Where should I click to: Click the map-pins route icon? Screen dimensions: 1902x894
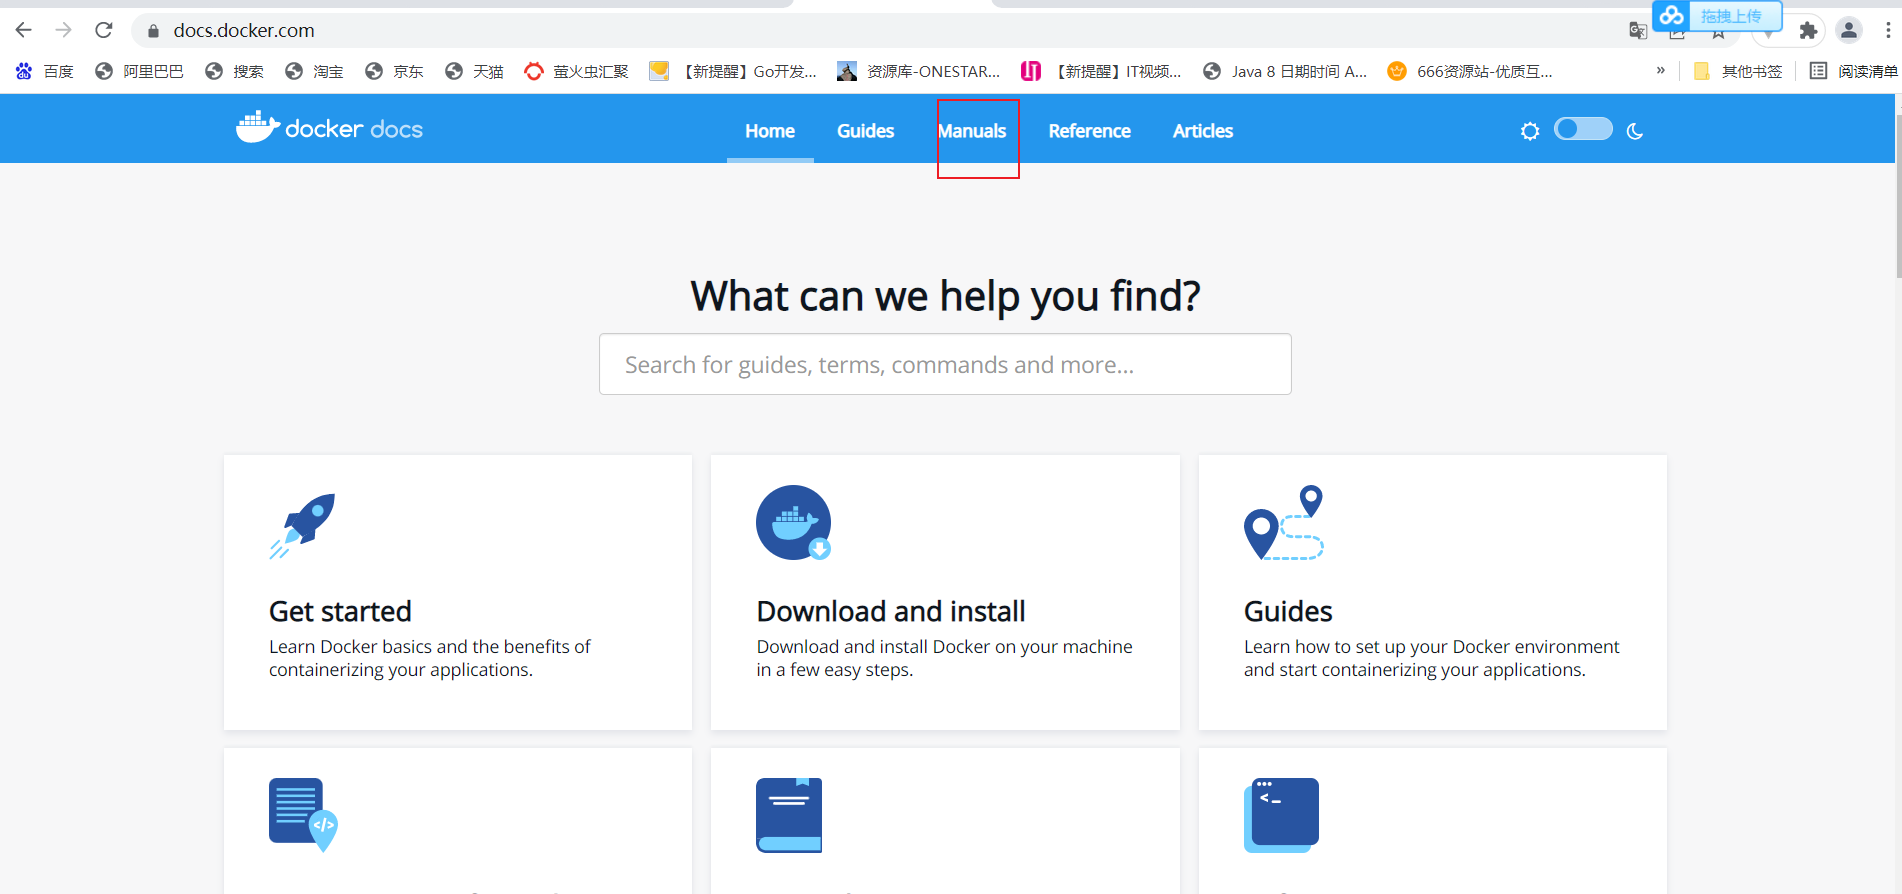tap(1284, 523)
